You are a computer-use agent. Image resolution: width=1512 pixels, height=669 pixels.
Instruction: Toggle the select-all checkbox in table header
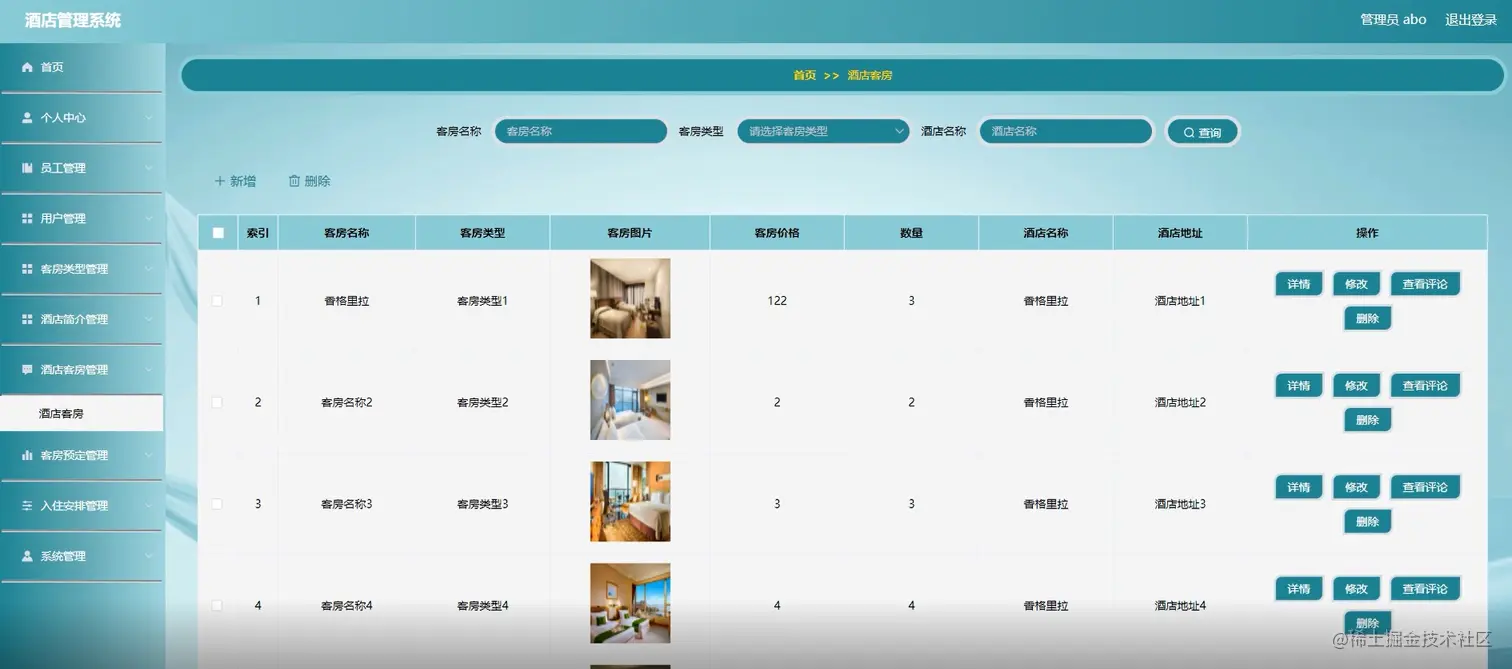click(x=218, y=233)
